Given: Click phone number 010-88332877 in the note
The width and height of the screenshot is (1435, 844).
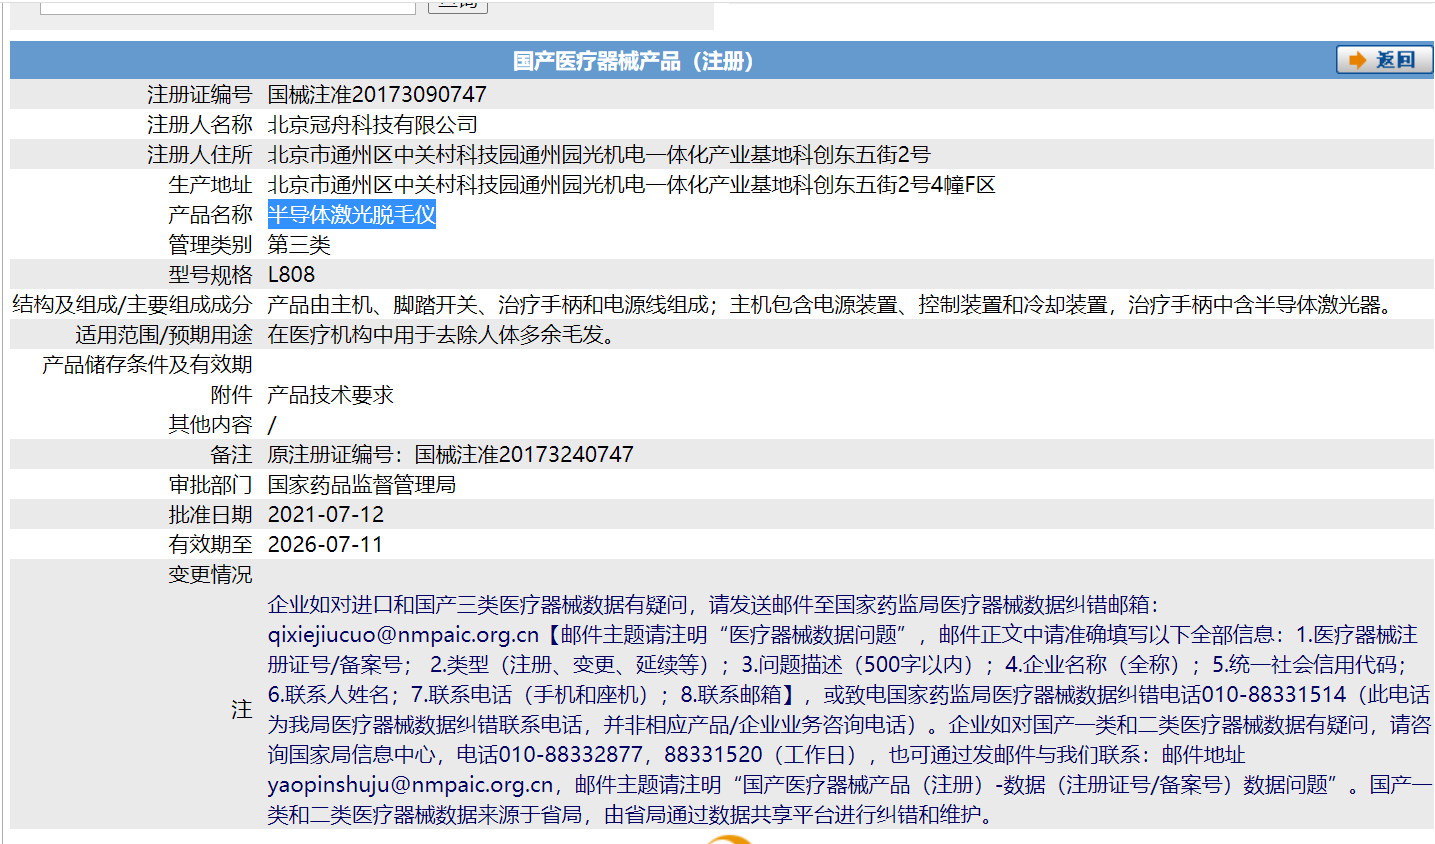Looking at the screenshot, I should tap(570, 754).
